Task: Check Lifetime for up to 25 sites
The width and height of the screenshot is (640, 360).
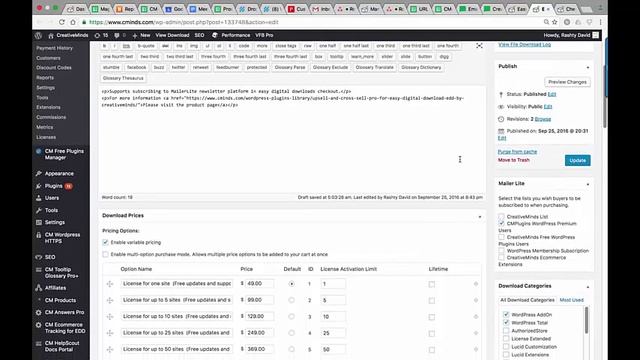Action: coord(432,333)
